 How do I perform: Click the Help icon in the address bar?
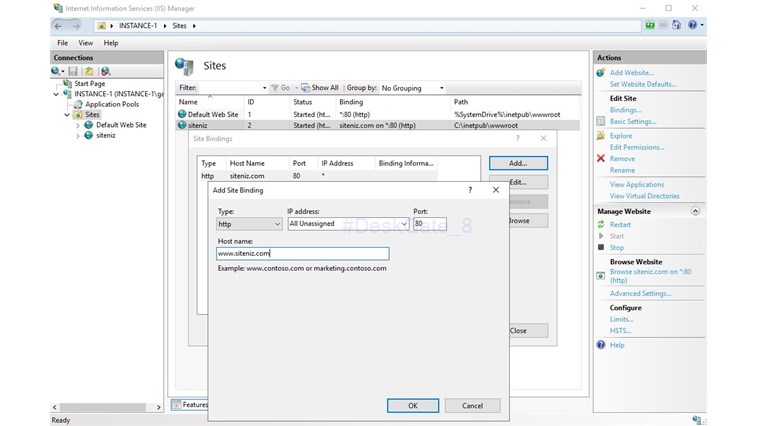693,25
